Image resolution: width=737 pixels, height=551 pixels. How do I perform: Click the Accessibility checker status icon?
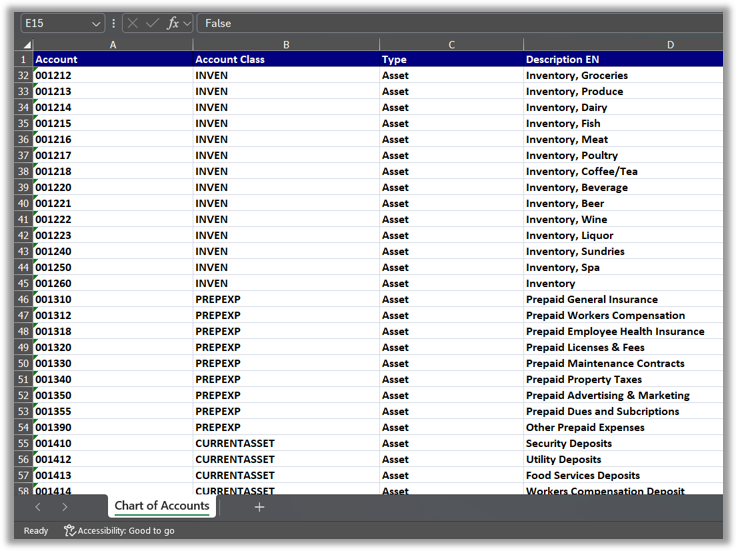(70, 531)
